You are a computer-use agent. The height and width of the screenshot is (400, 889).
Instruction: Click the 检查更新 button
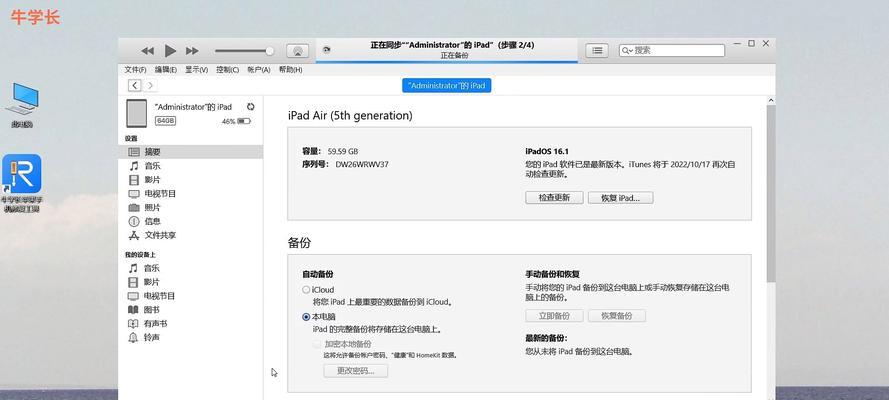pyautogui.click(x=554, y=198)
